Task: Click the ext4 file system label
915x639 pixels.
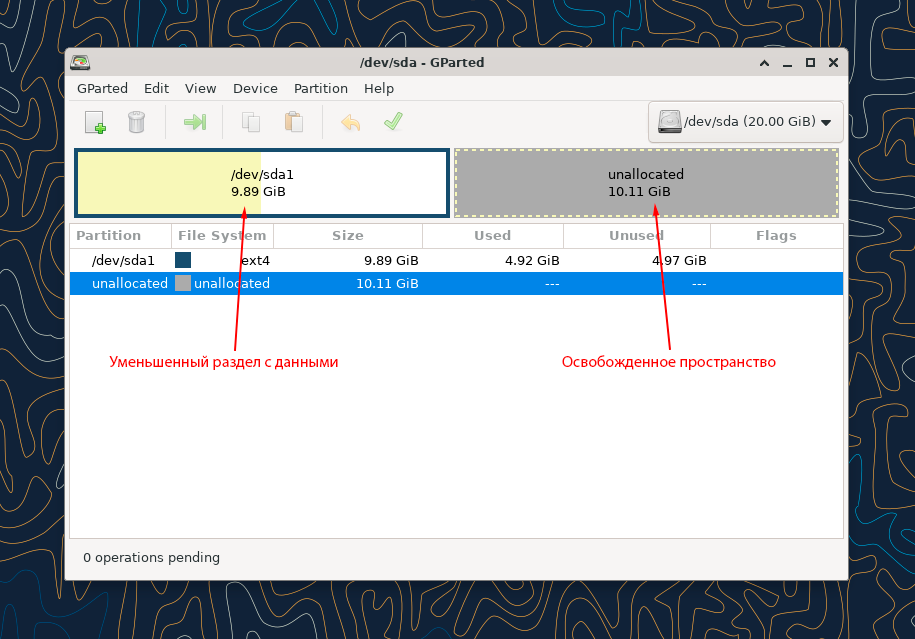Action: pos(255,260)
